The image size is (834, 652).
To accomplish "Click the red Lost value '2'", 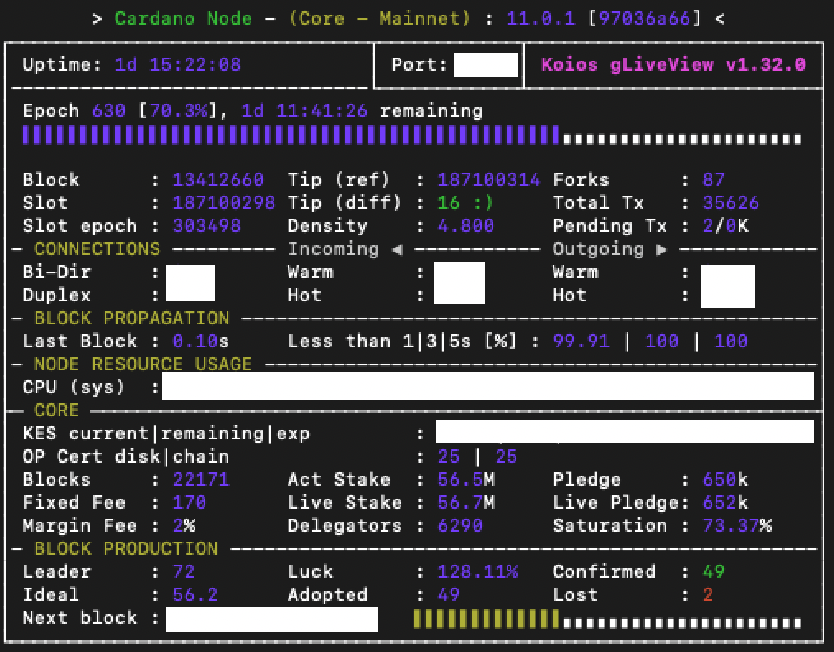I will 707,595.
